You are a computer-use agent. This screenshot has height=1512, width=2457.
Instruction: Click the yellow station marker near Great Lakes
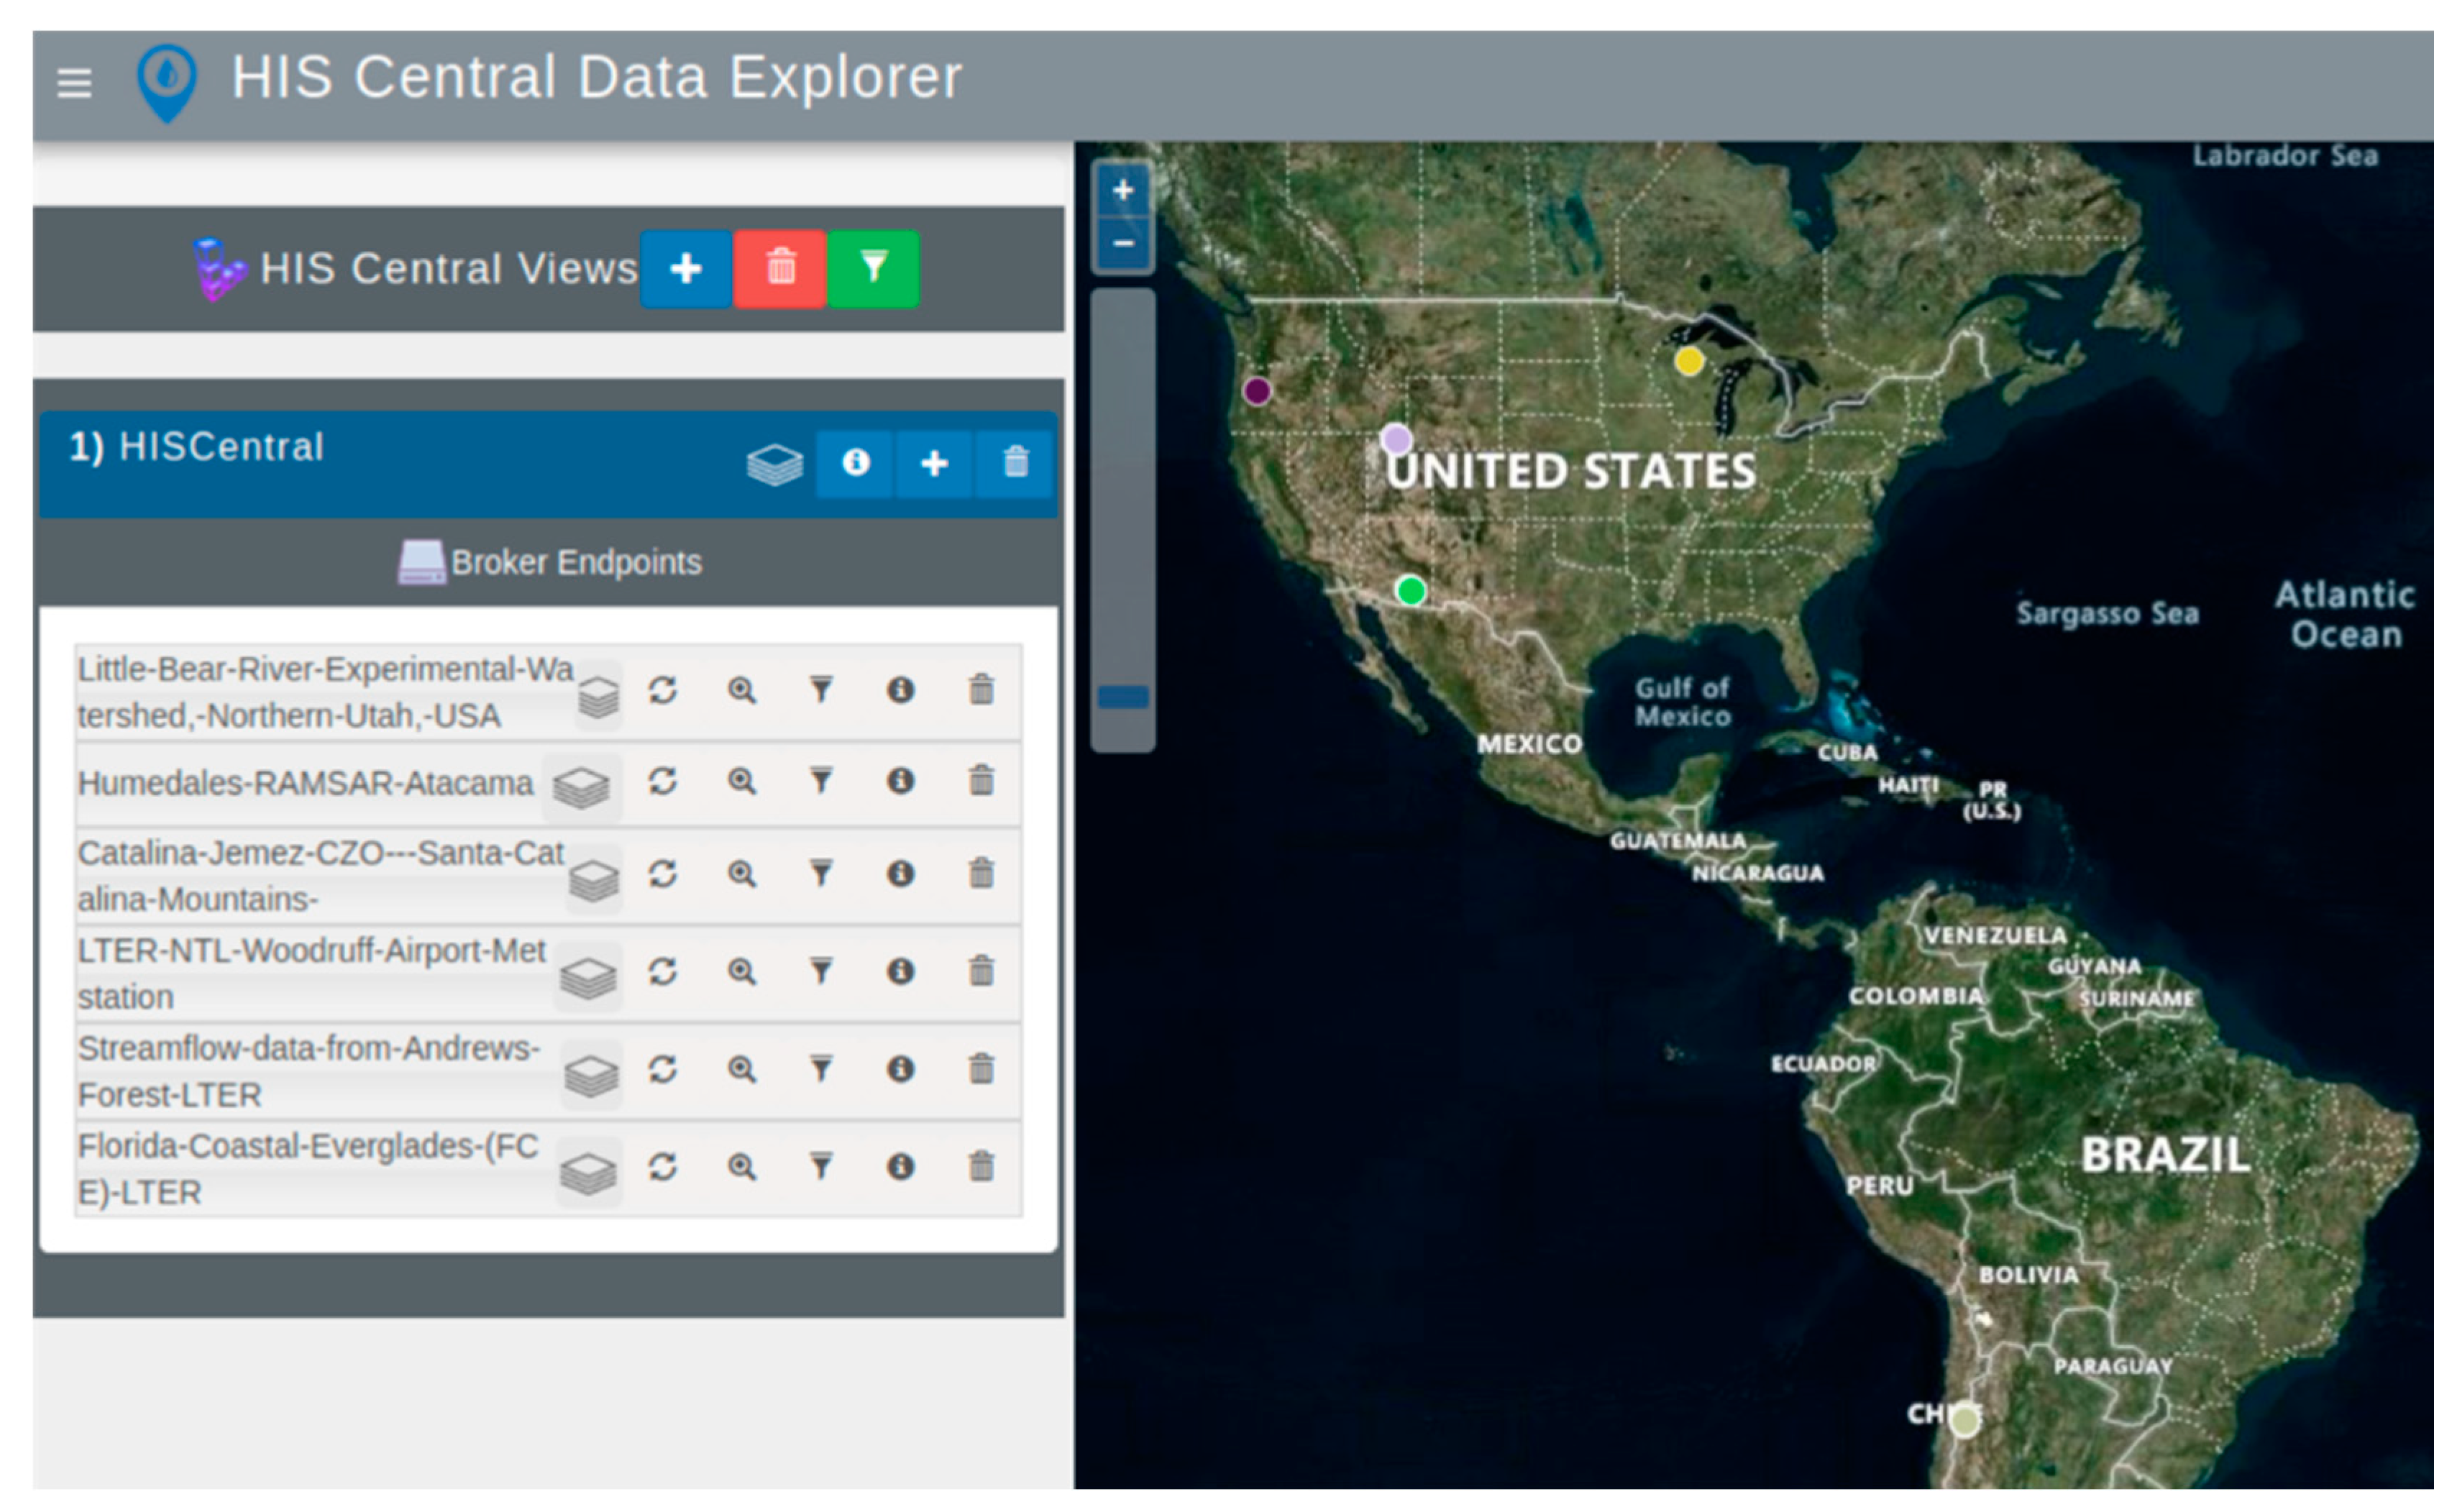1689,361
